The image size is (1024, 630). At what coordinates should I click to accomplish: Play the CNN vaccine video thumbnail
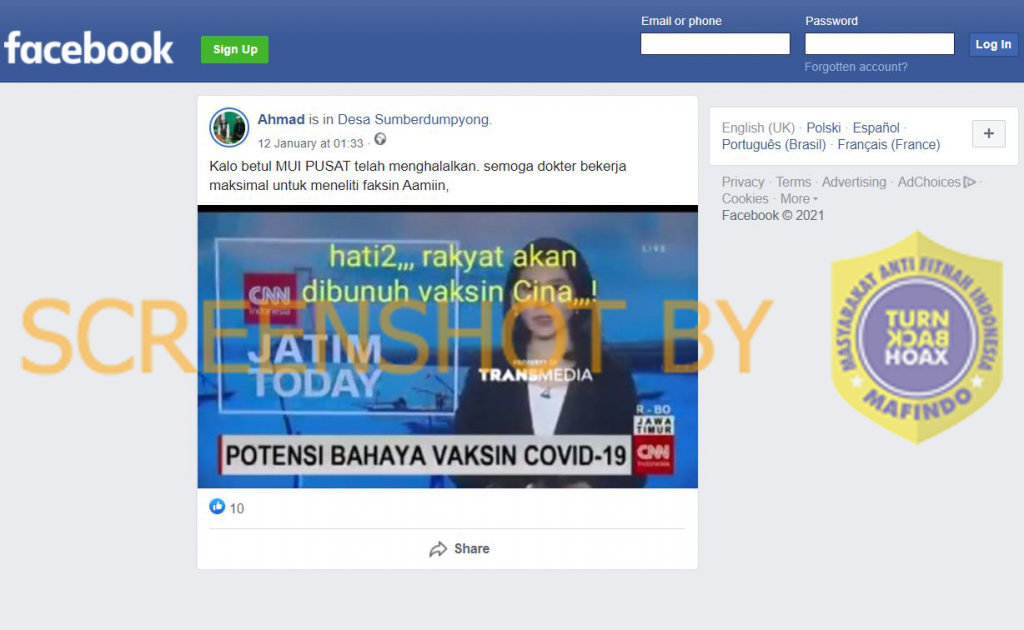[447, 347]
